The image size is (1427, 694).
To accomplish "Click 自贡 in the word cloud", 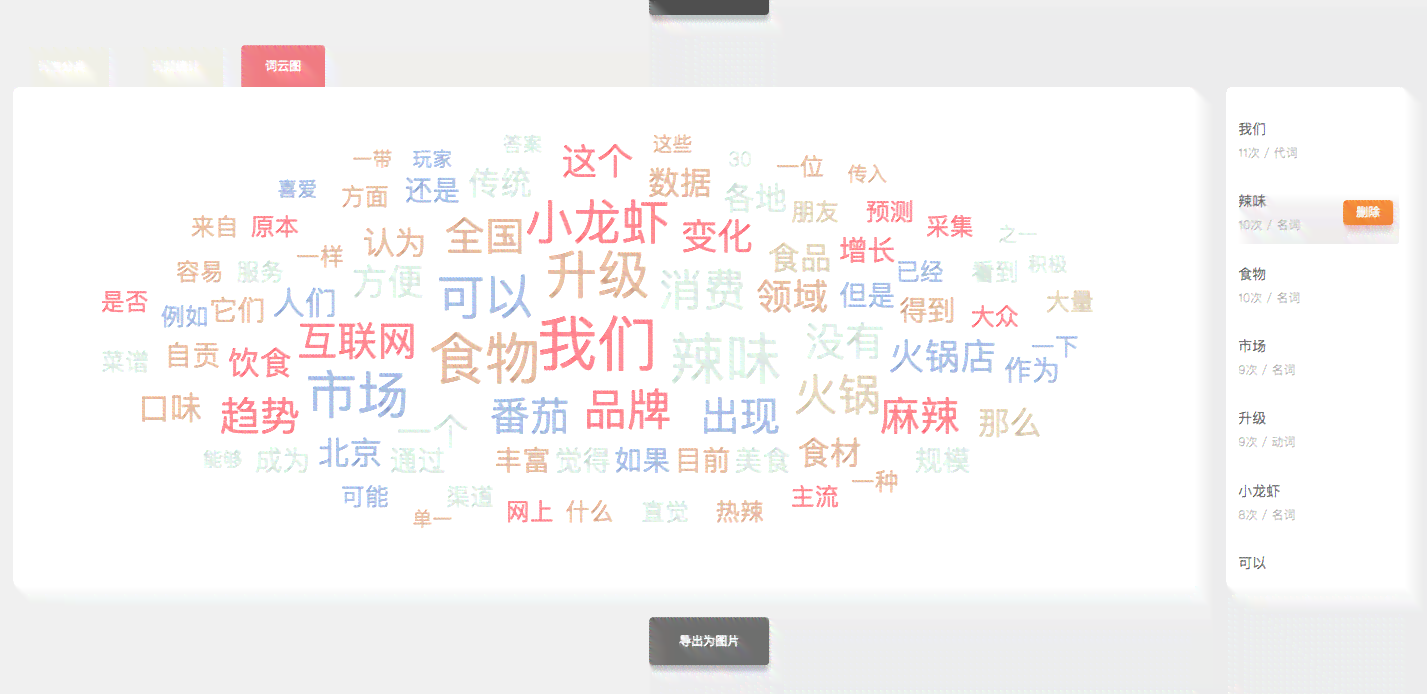I will [x=192, y=355].
